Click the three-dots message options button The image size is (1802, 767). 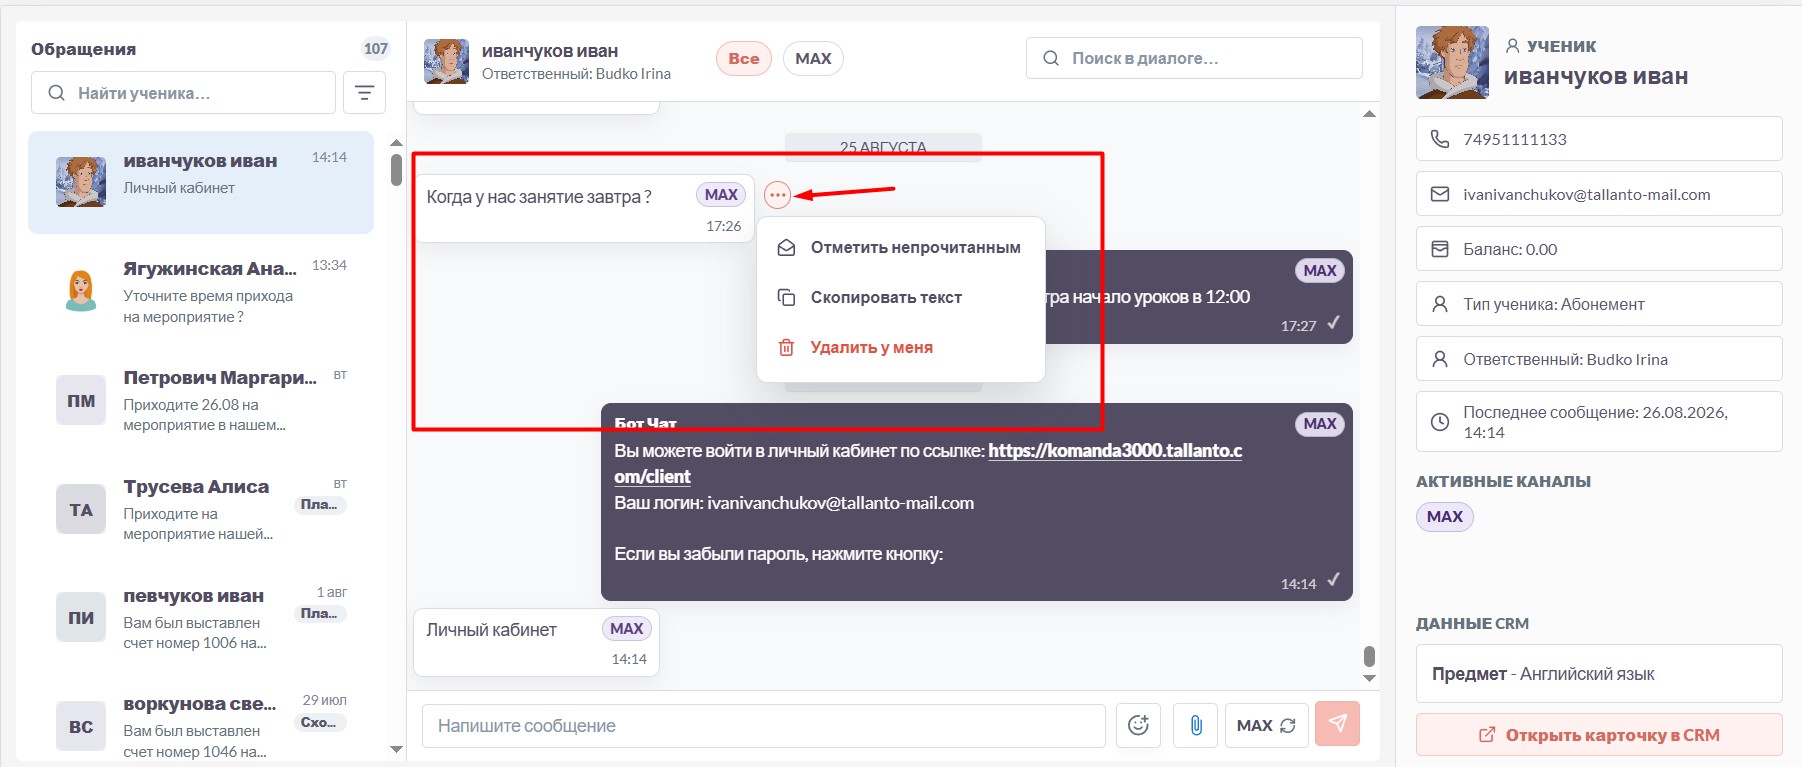(x=777, y=195)
